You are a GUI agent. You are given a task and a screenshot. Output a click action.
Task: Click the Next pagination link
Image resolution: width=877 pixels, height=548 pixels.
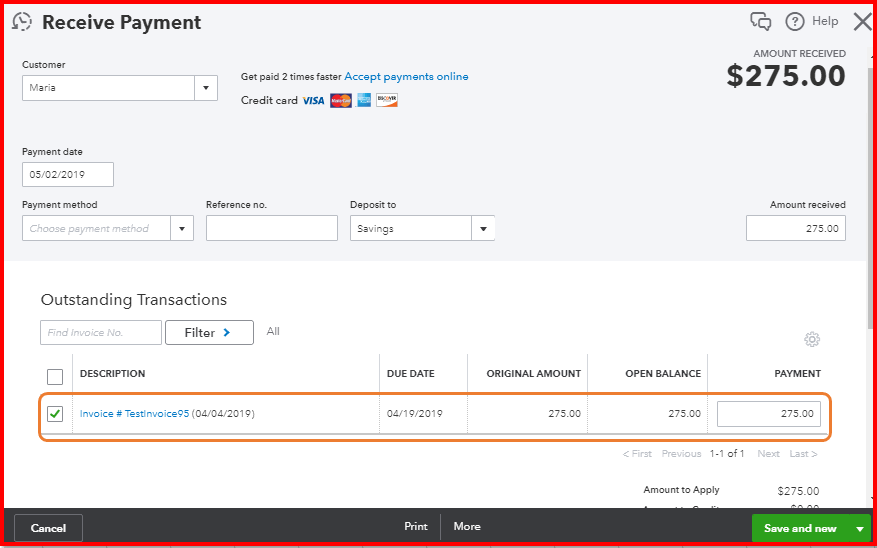[x=768, y=453]
